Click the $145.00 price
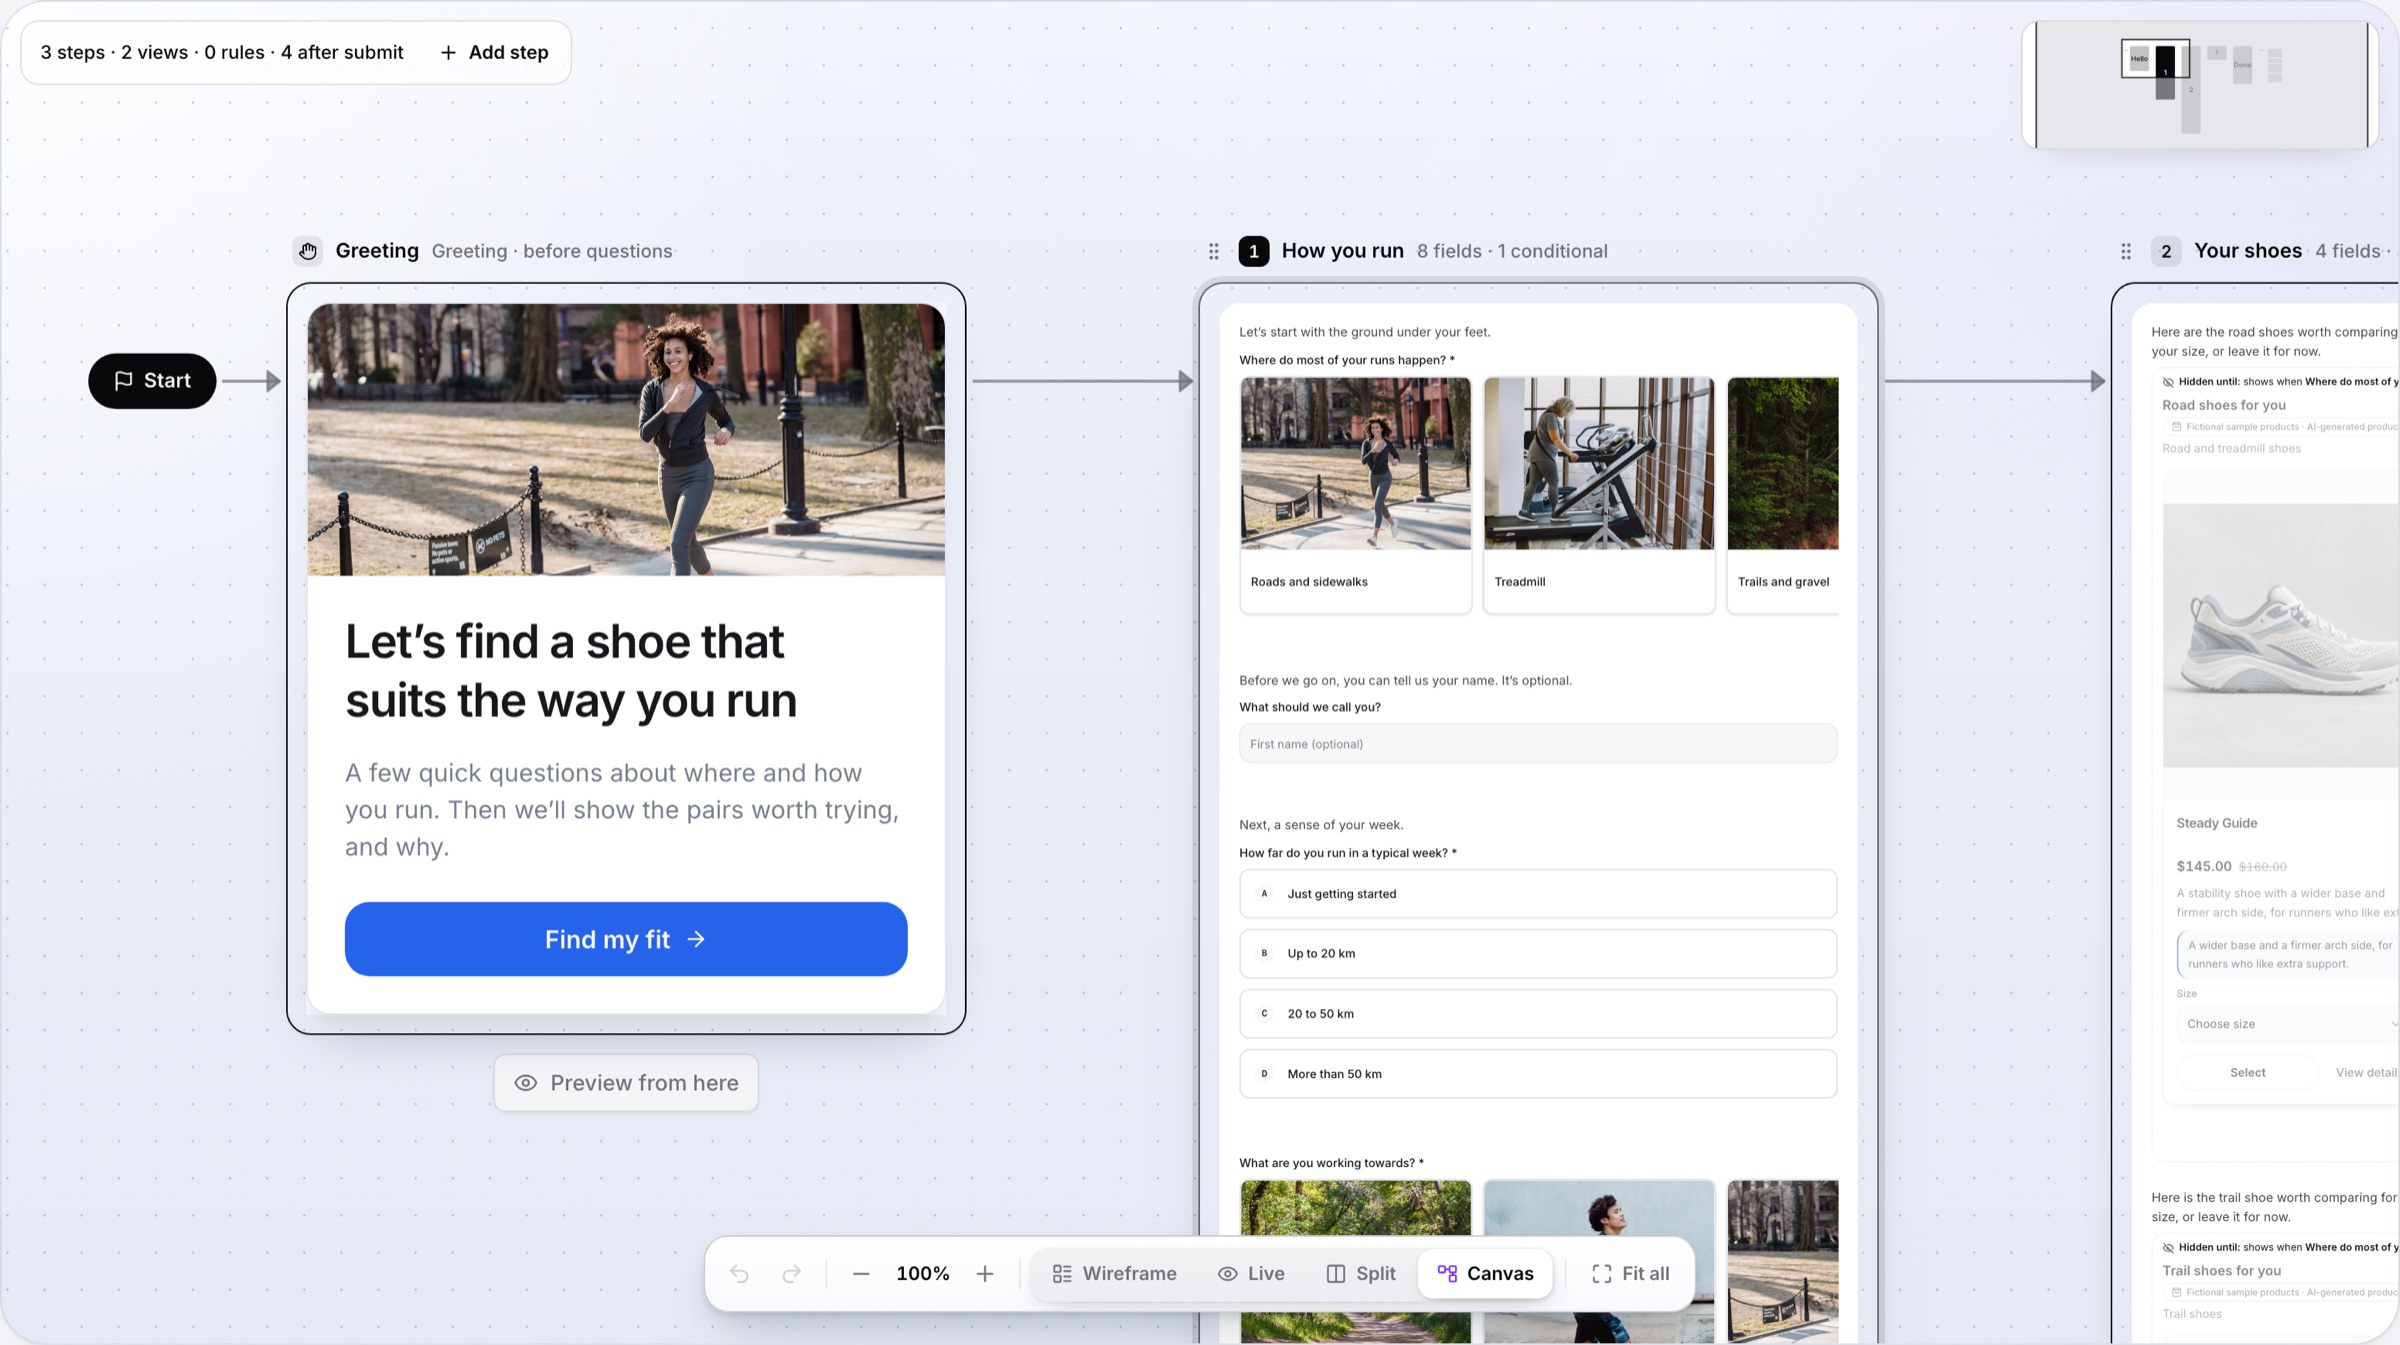Viewport: 2400px width, 1345px height. click(2204, 866)
